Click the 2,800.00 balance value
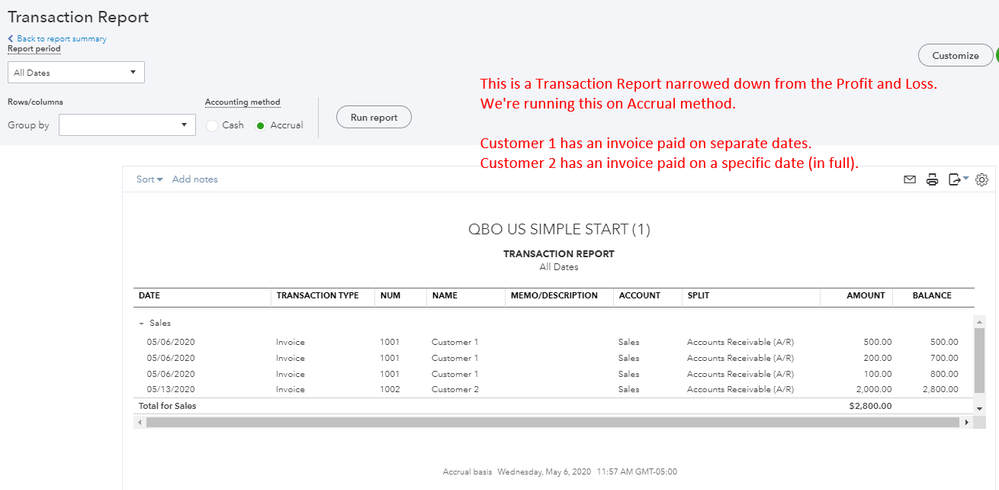Image resolution: width=999 pixels, height=490 pixels. click(x=940, y=389)
